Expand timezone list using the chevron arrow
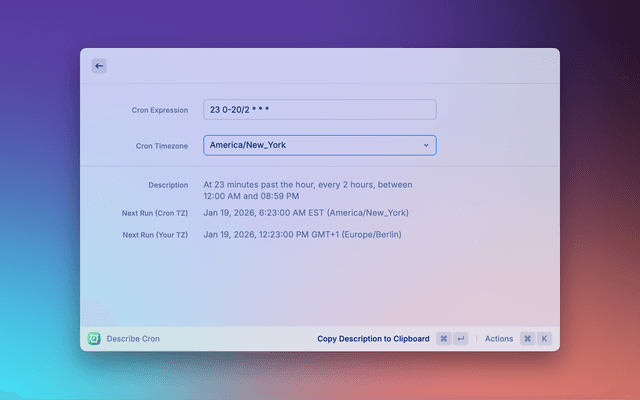 tap(426, 145)
